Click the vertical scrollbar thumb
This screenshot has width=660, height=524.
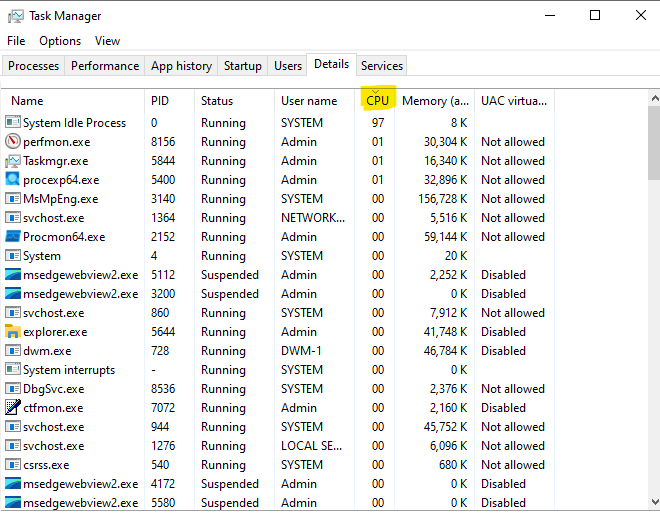click(x=655, y=143)
